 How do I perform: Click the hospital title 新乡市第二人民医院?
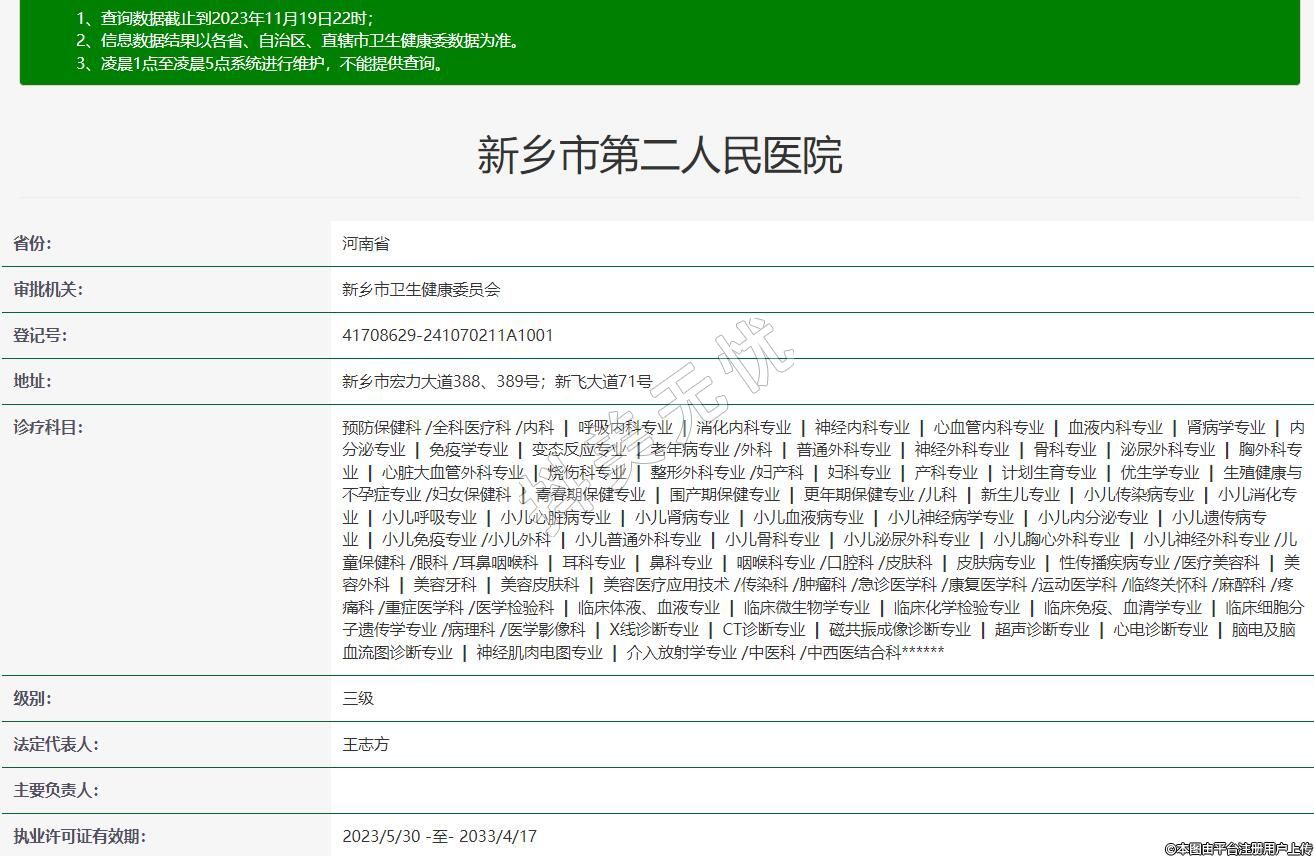point(659,155)
